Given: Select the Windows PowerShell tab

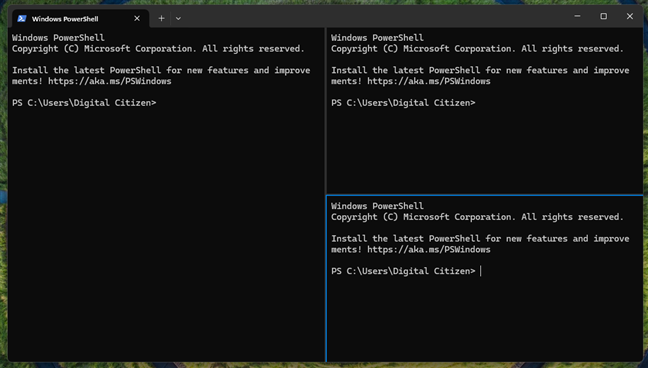Looking at the screenshot, I should (x=80, y=19).
